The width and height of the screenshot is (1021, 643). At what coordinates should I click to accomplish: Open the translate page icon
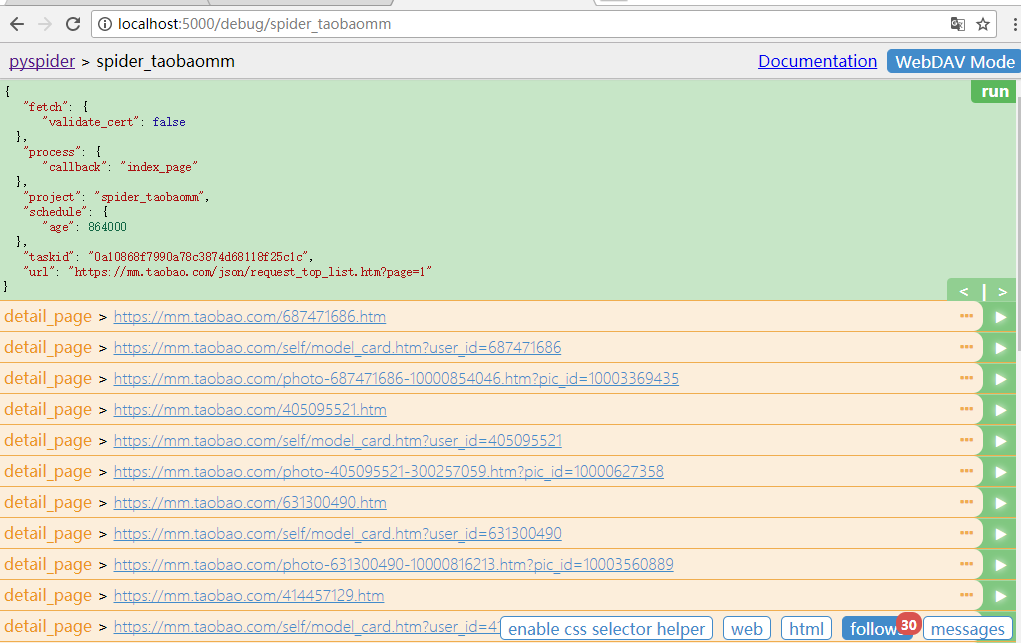(x=957, y=24)
